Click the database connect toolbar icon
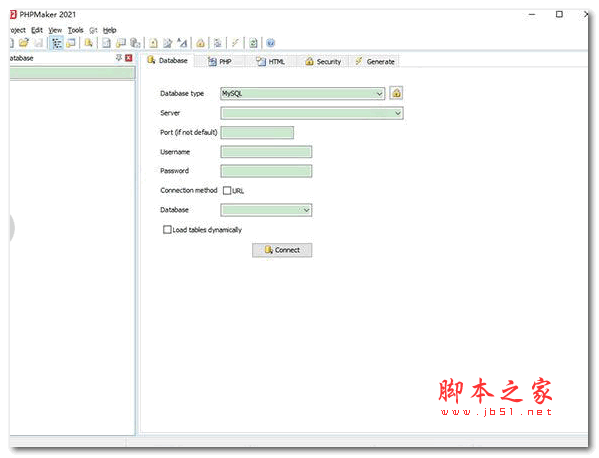This screenshot has width=599, height=458. [89, 43]
